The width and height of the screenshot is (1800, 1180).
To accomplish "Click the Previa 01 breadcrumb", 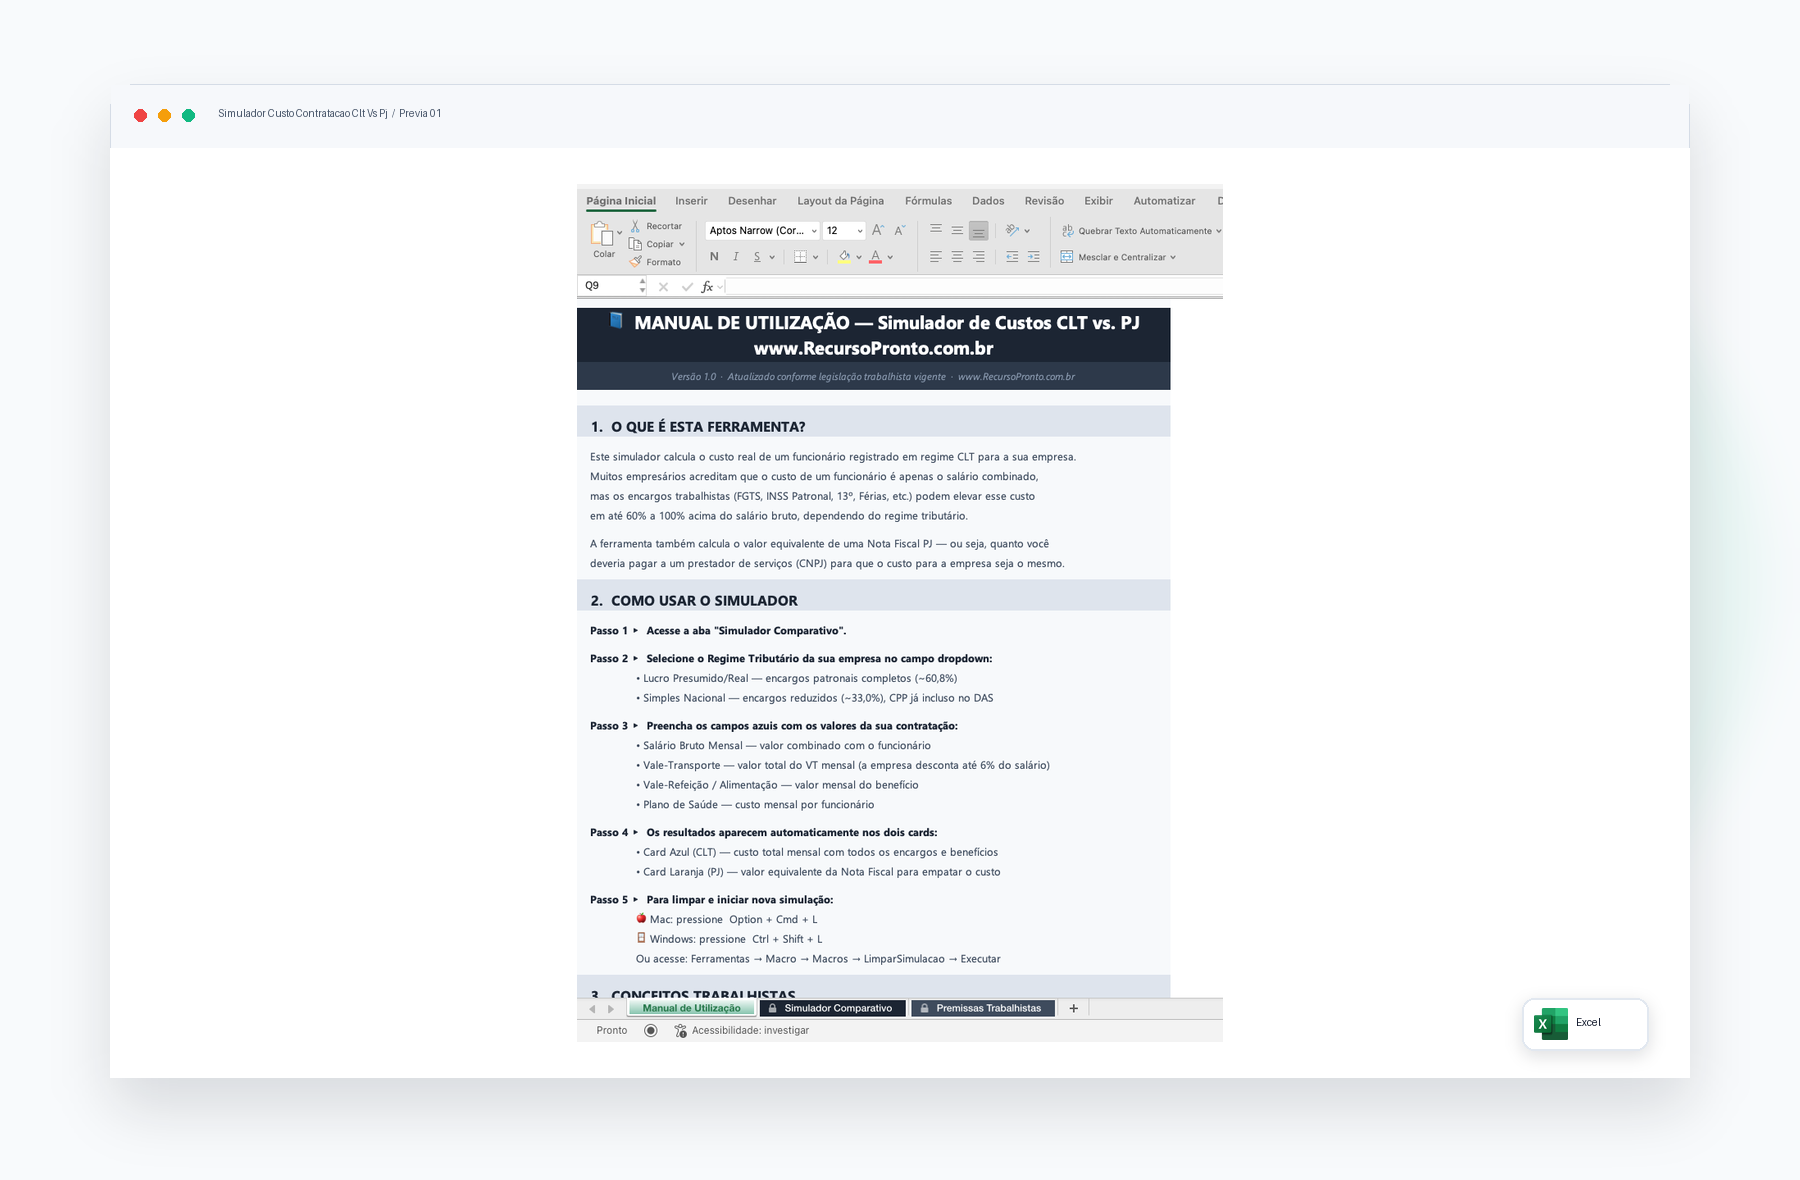I will click(420, 114).
